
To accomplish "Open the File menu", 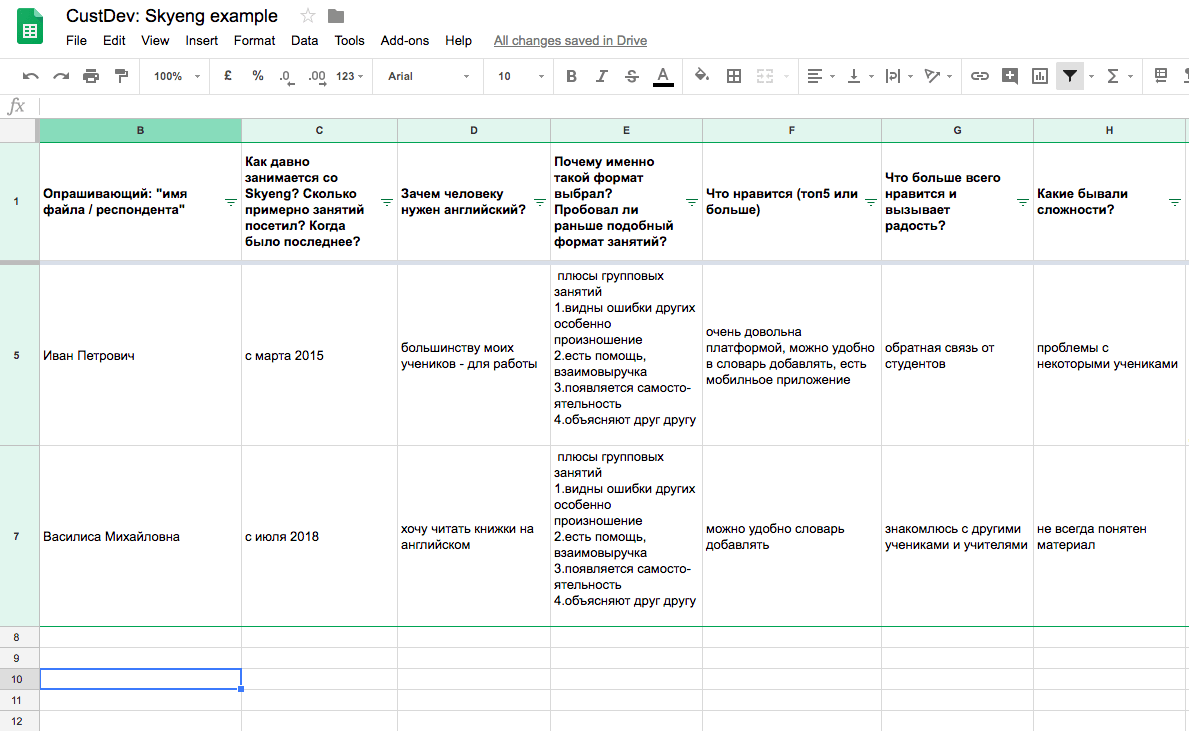I will 76,40.
